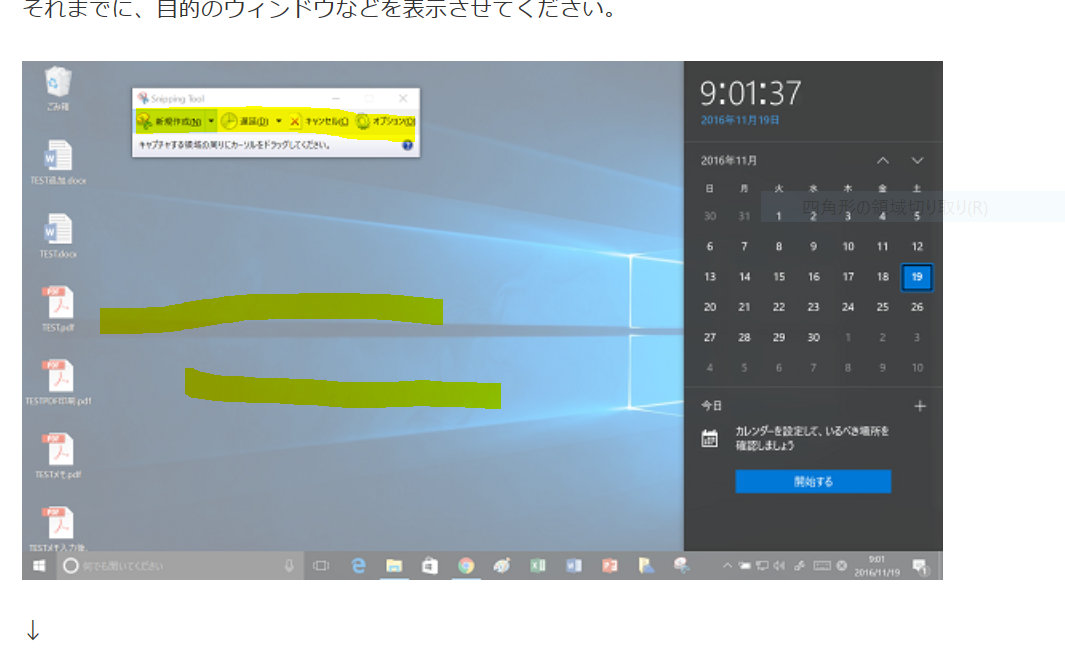Open the dropdown arrow beside 新規作成
1065x656 pixels.
pos(211,121)
